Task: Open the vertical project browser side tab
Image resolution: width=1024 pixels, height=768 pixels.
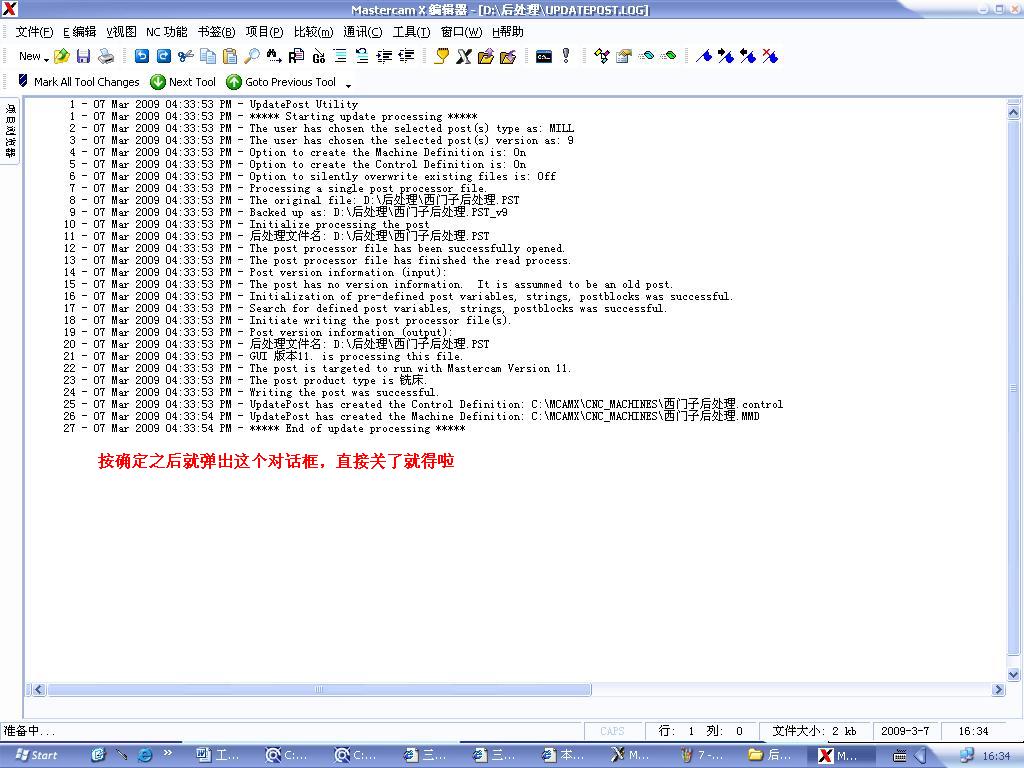Action: (x=10, y=131)
